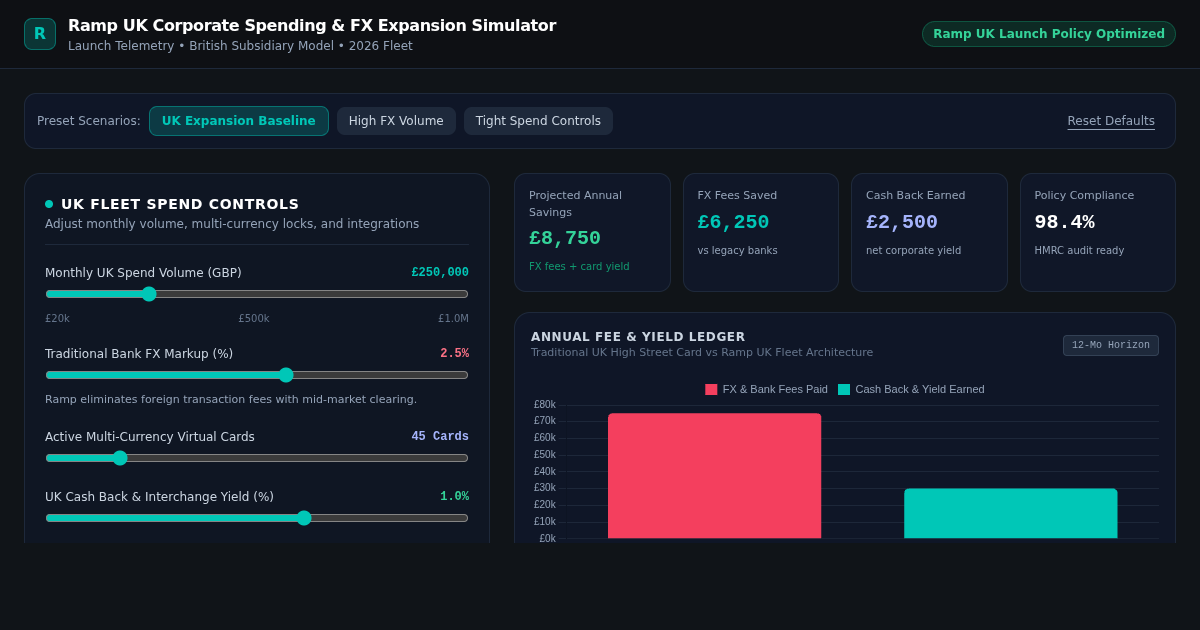
Task: Click the vs legacy banks text
Action: pyautogui.click(x=737, y=251)
